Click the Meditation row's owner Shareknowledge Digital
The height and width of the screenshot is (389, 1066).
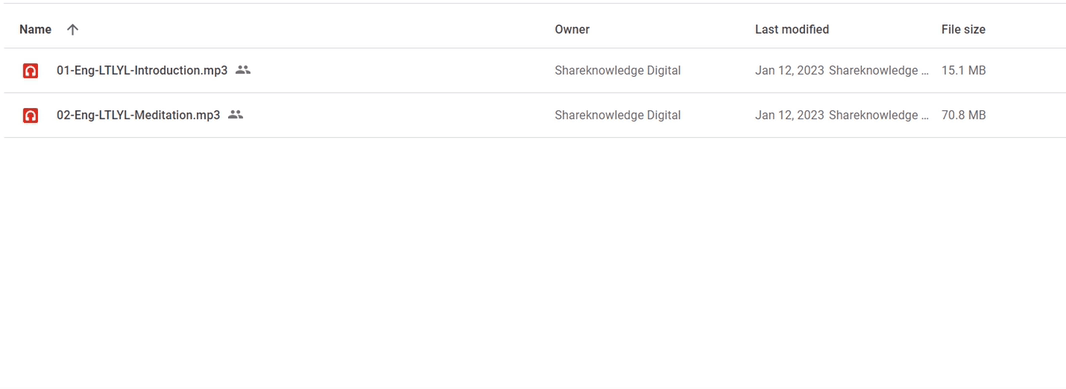(x=617, y=115)
